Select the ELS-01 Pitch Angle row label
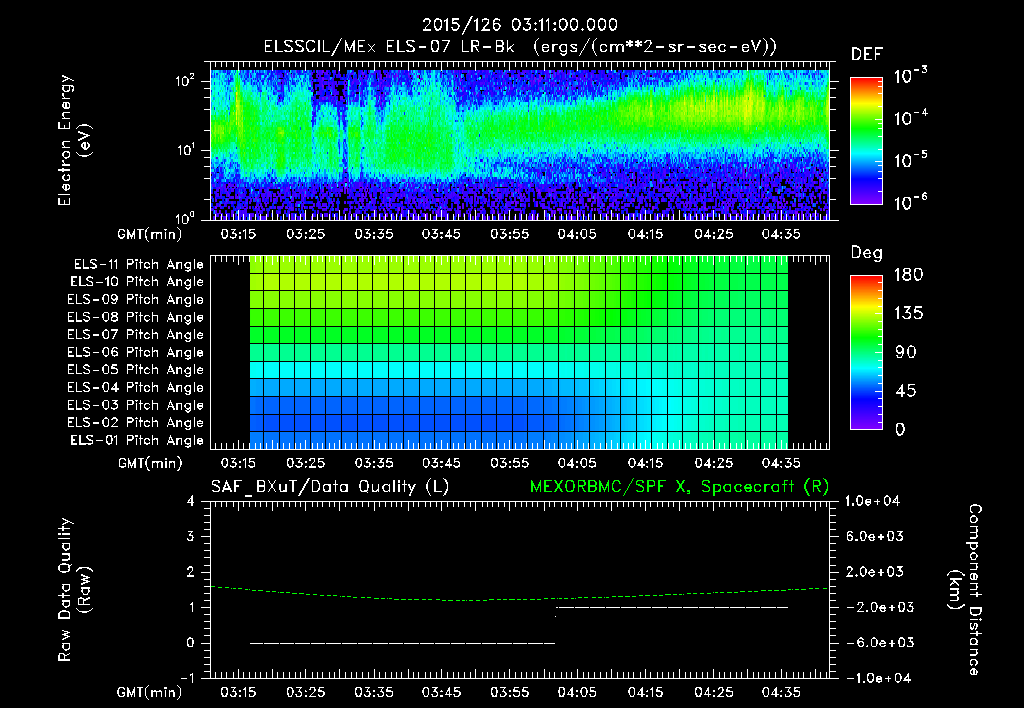 coord(136,440)
